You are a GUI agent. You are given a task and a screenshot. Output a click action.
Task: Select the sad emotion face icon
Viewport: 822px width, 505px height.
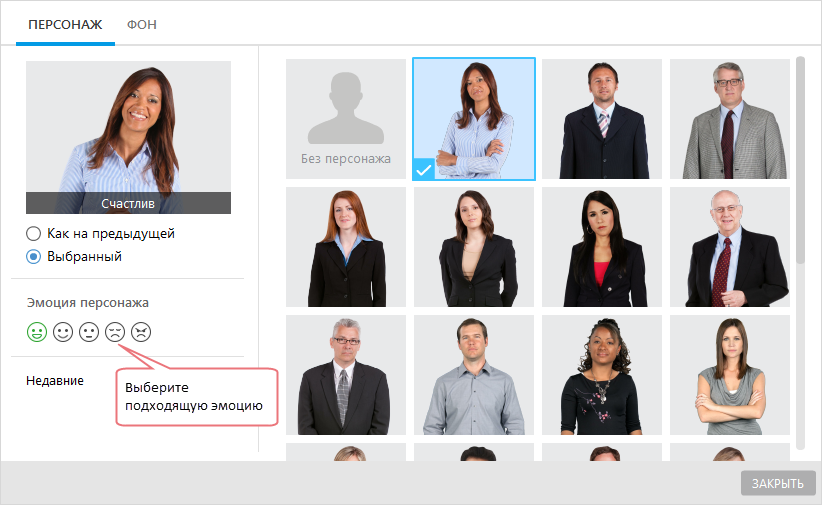[x=115, y=332]
